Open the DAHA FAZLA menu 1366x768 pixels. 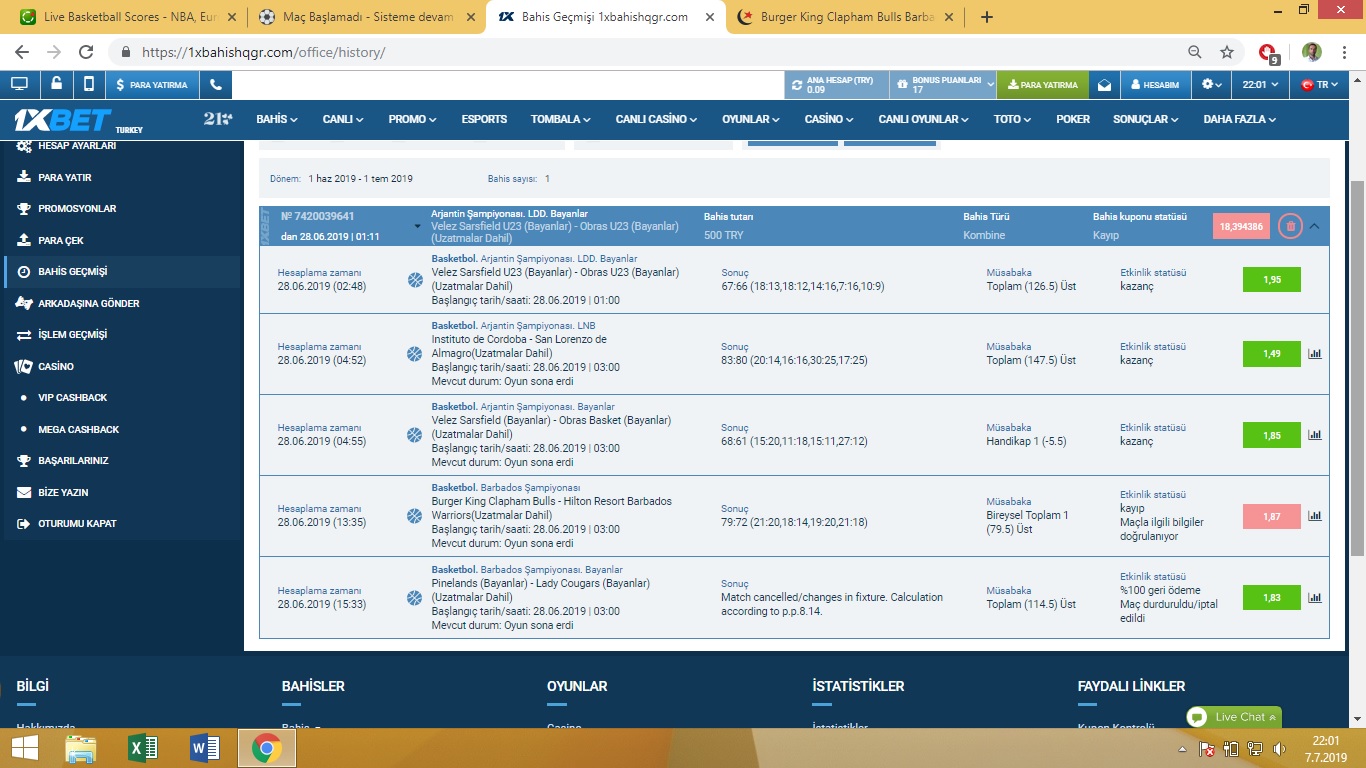(1240, 119)
